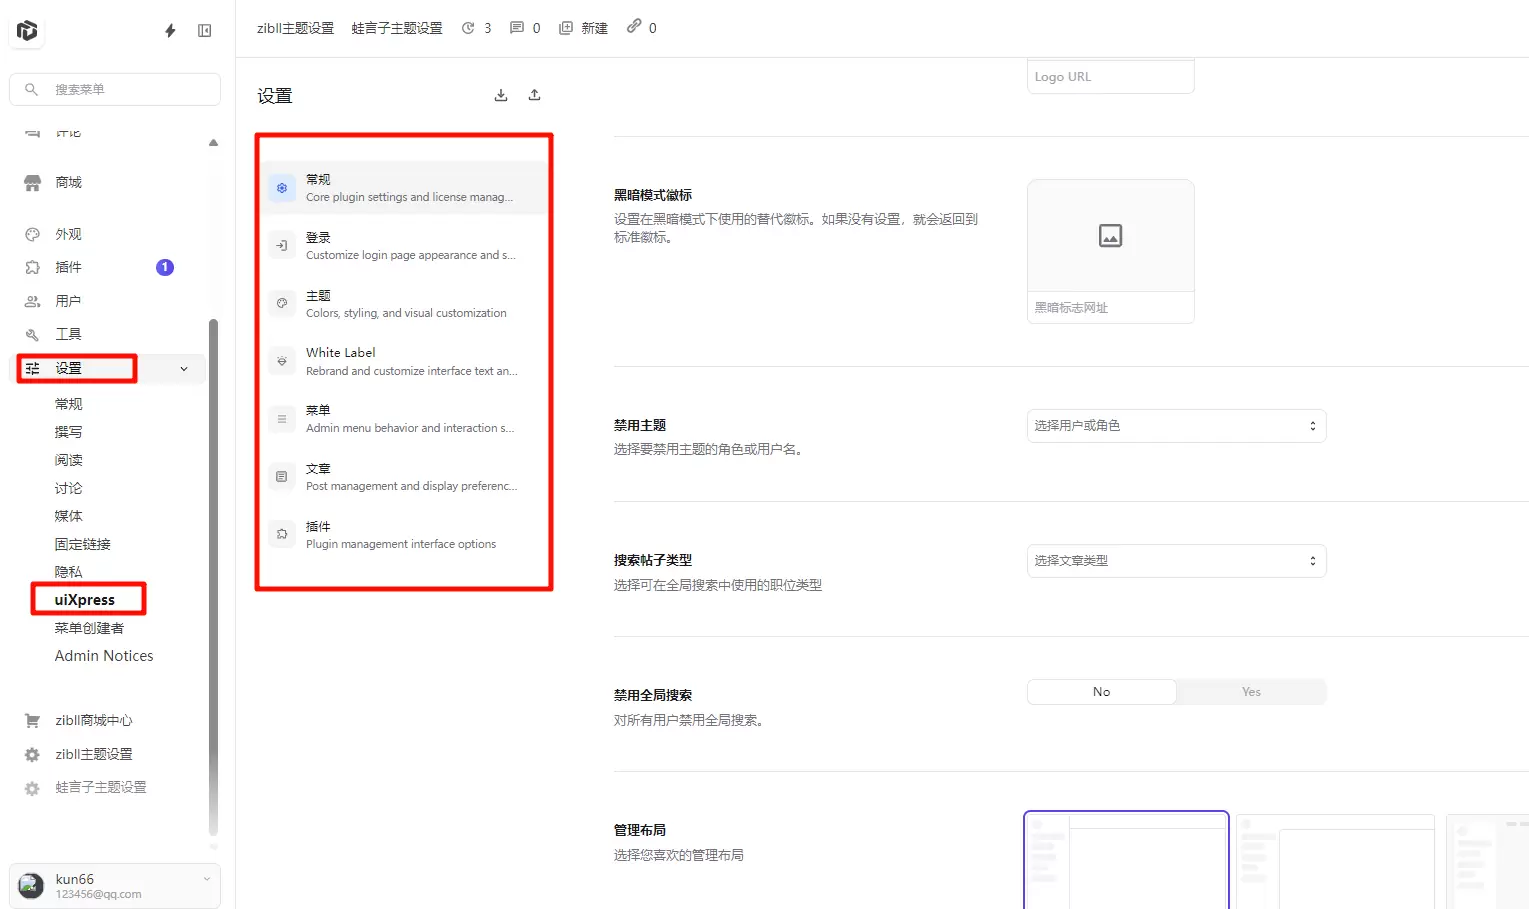Select 蛙言子主题设置 in the top bar
1529x909 pixels.
pyautogui.click(x=396, y=28)
